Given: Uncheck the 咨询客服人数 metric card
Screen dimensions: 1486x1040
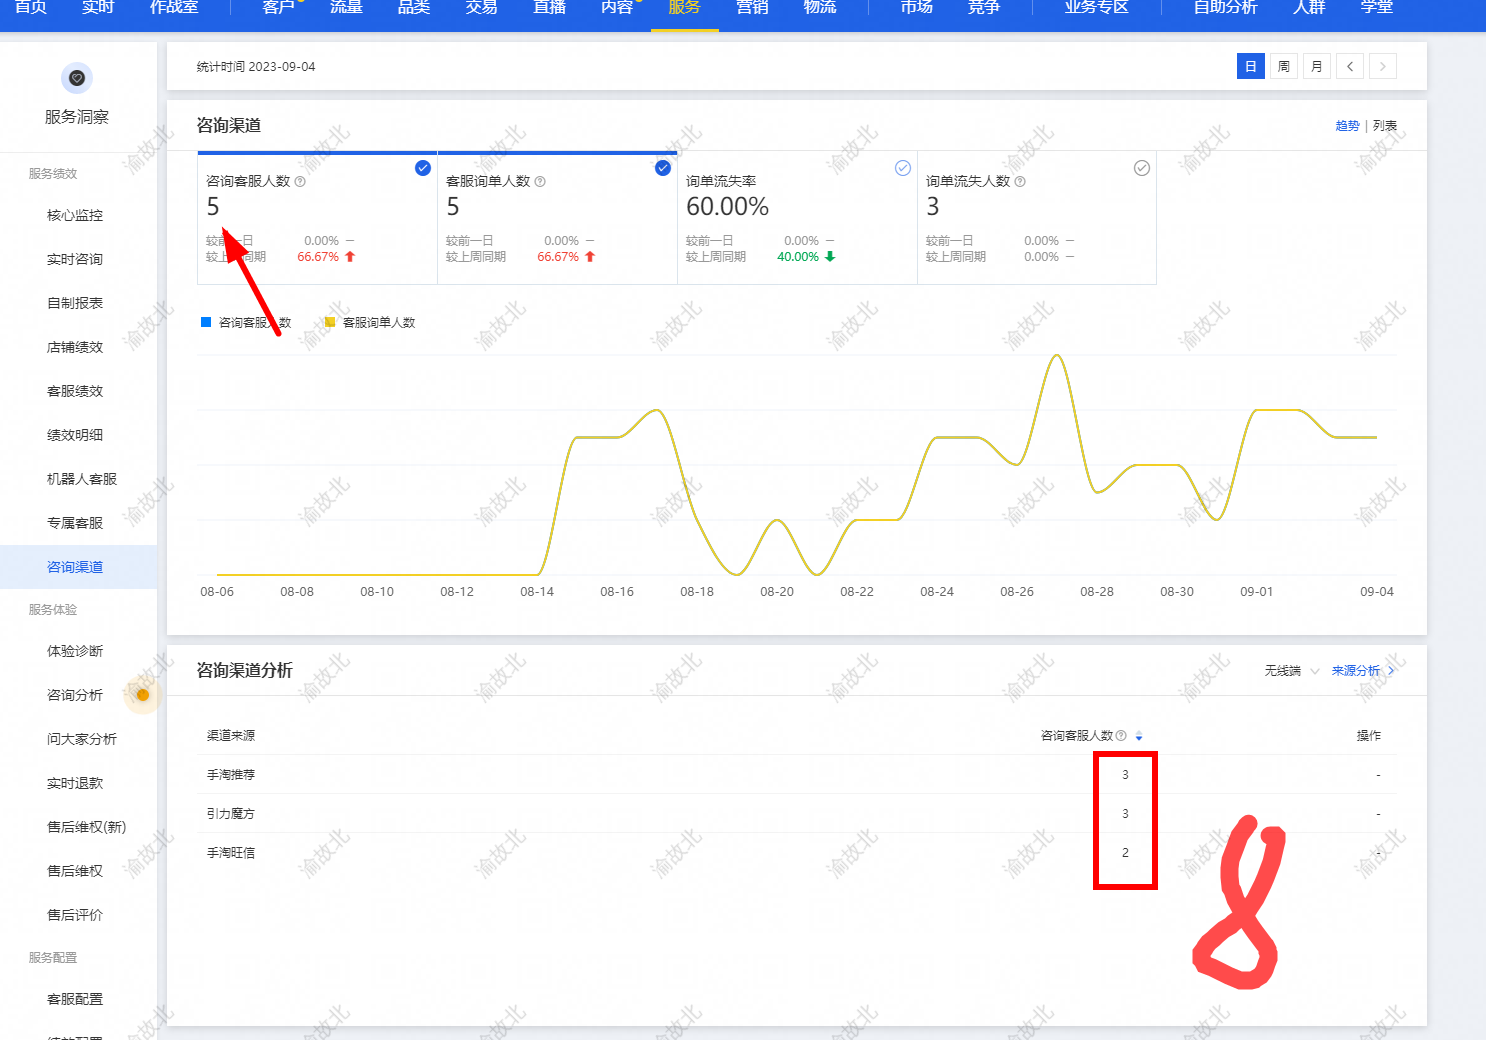Looking at the screenshot, I should tap(423, 168).
